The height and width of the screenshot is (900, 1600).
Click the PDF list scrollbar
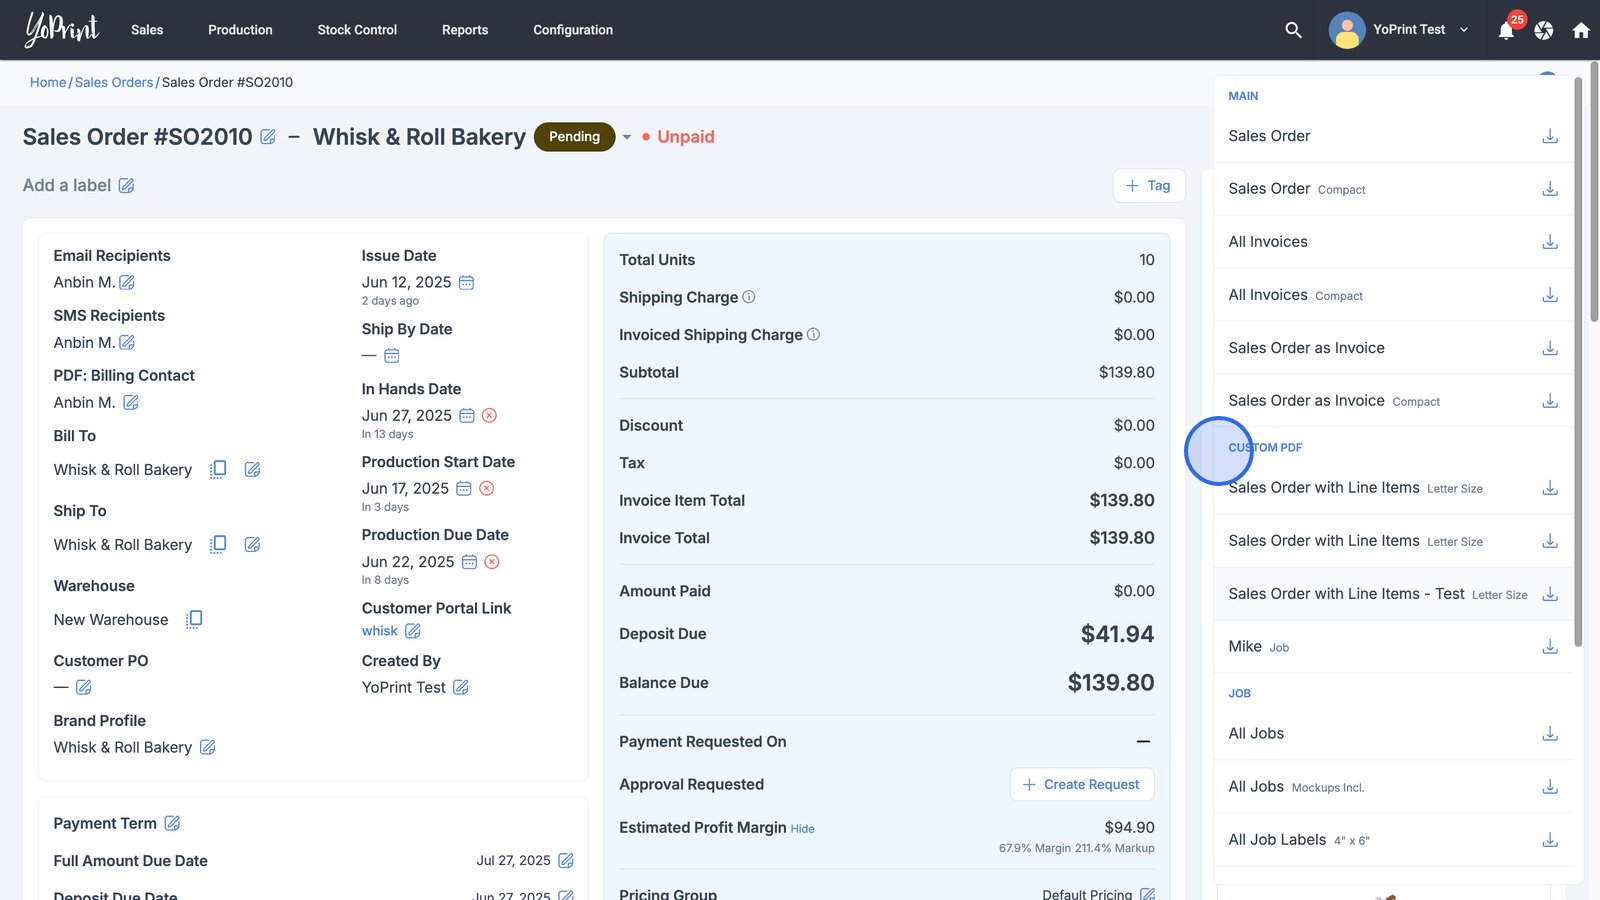(1578, 360)
